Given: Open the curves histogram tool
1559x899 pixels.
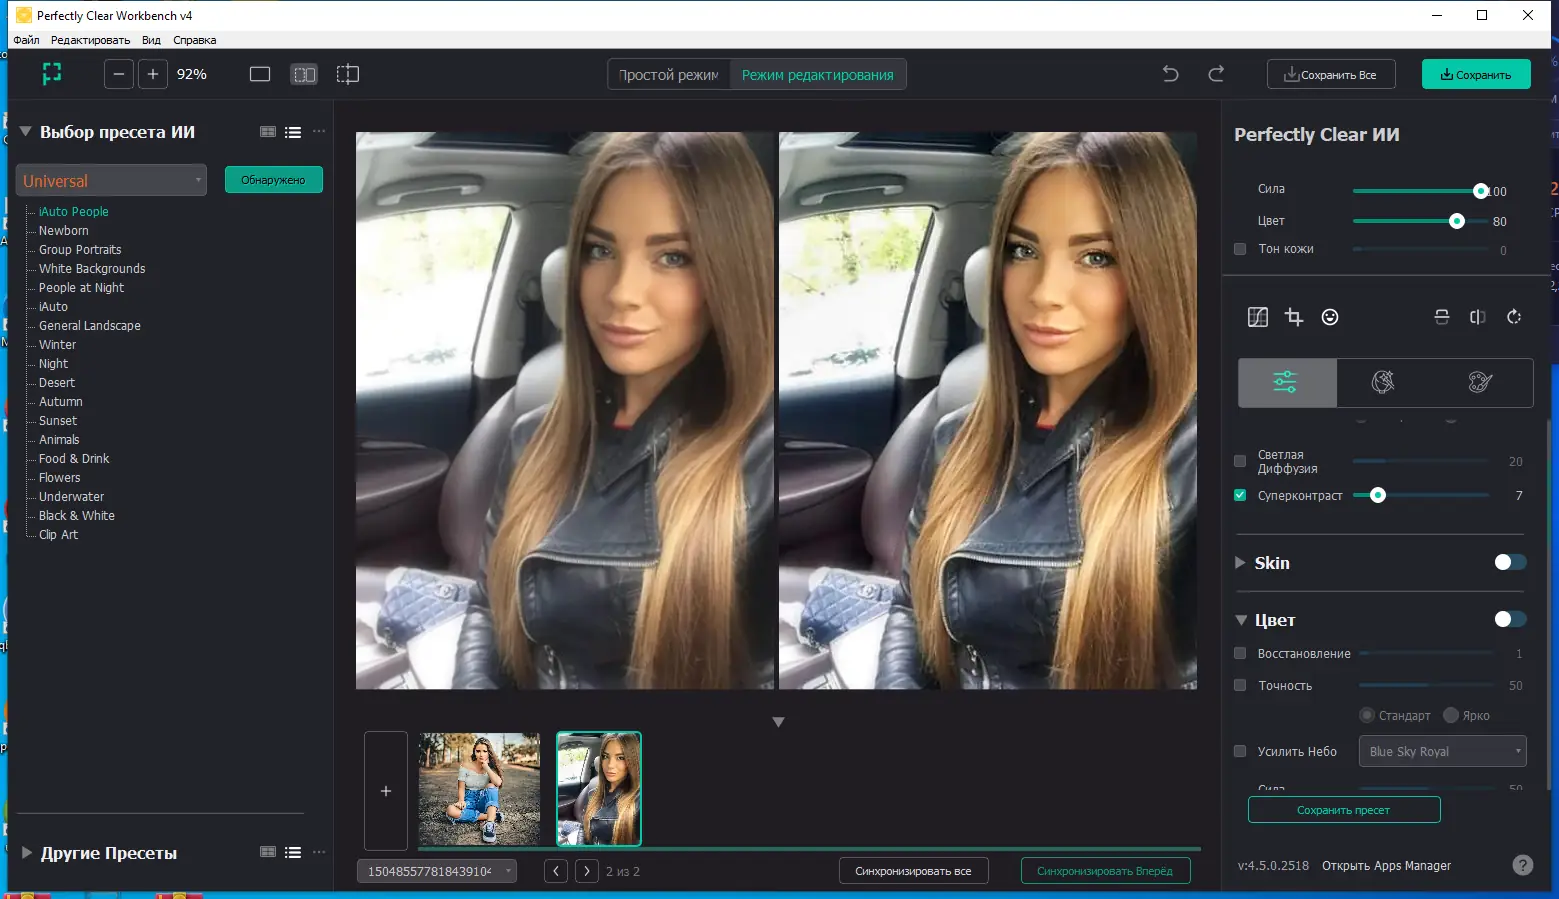Looking at the screenshot, I should [x=1258, y=317].
